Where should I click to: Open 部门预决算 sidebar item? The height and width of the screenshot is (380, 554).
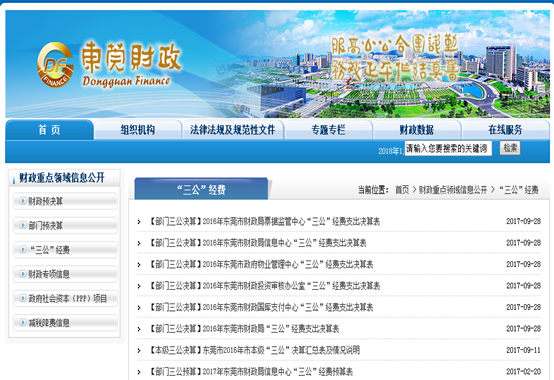coord(65,225)
